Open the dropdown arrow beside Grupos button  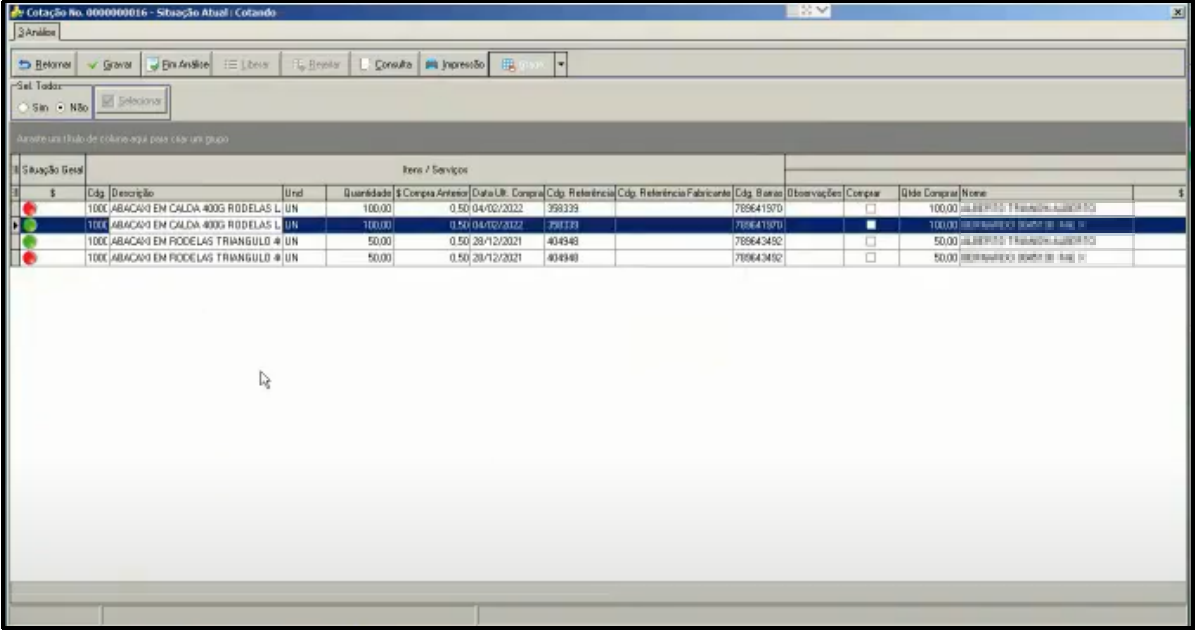pos(561,65)
